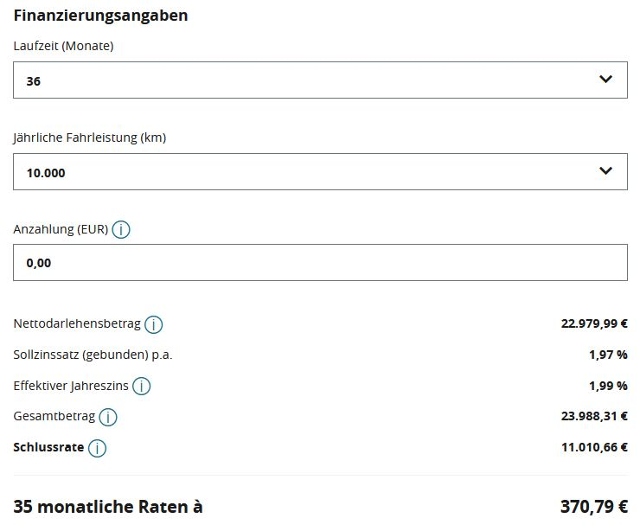Select the 23.988,31 € total amount
The height and width of the screenshot is (531, 640).
(594, 416)
